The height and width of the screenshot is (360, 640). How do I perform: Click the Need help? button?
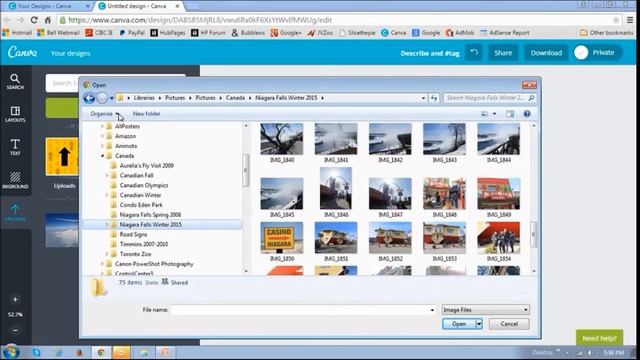click(x=599, y=338)
